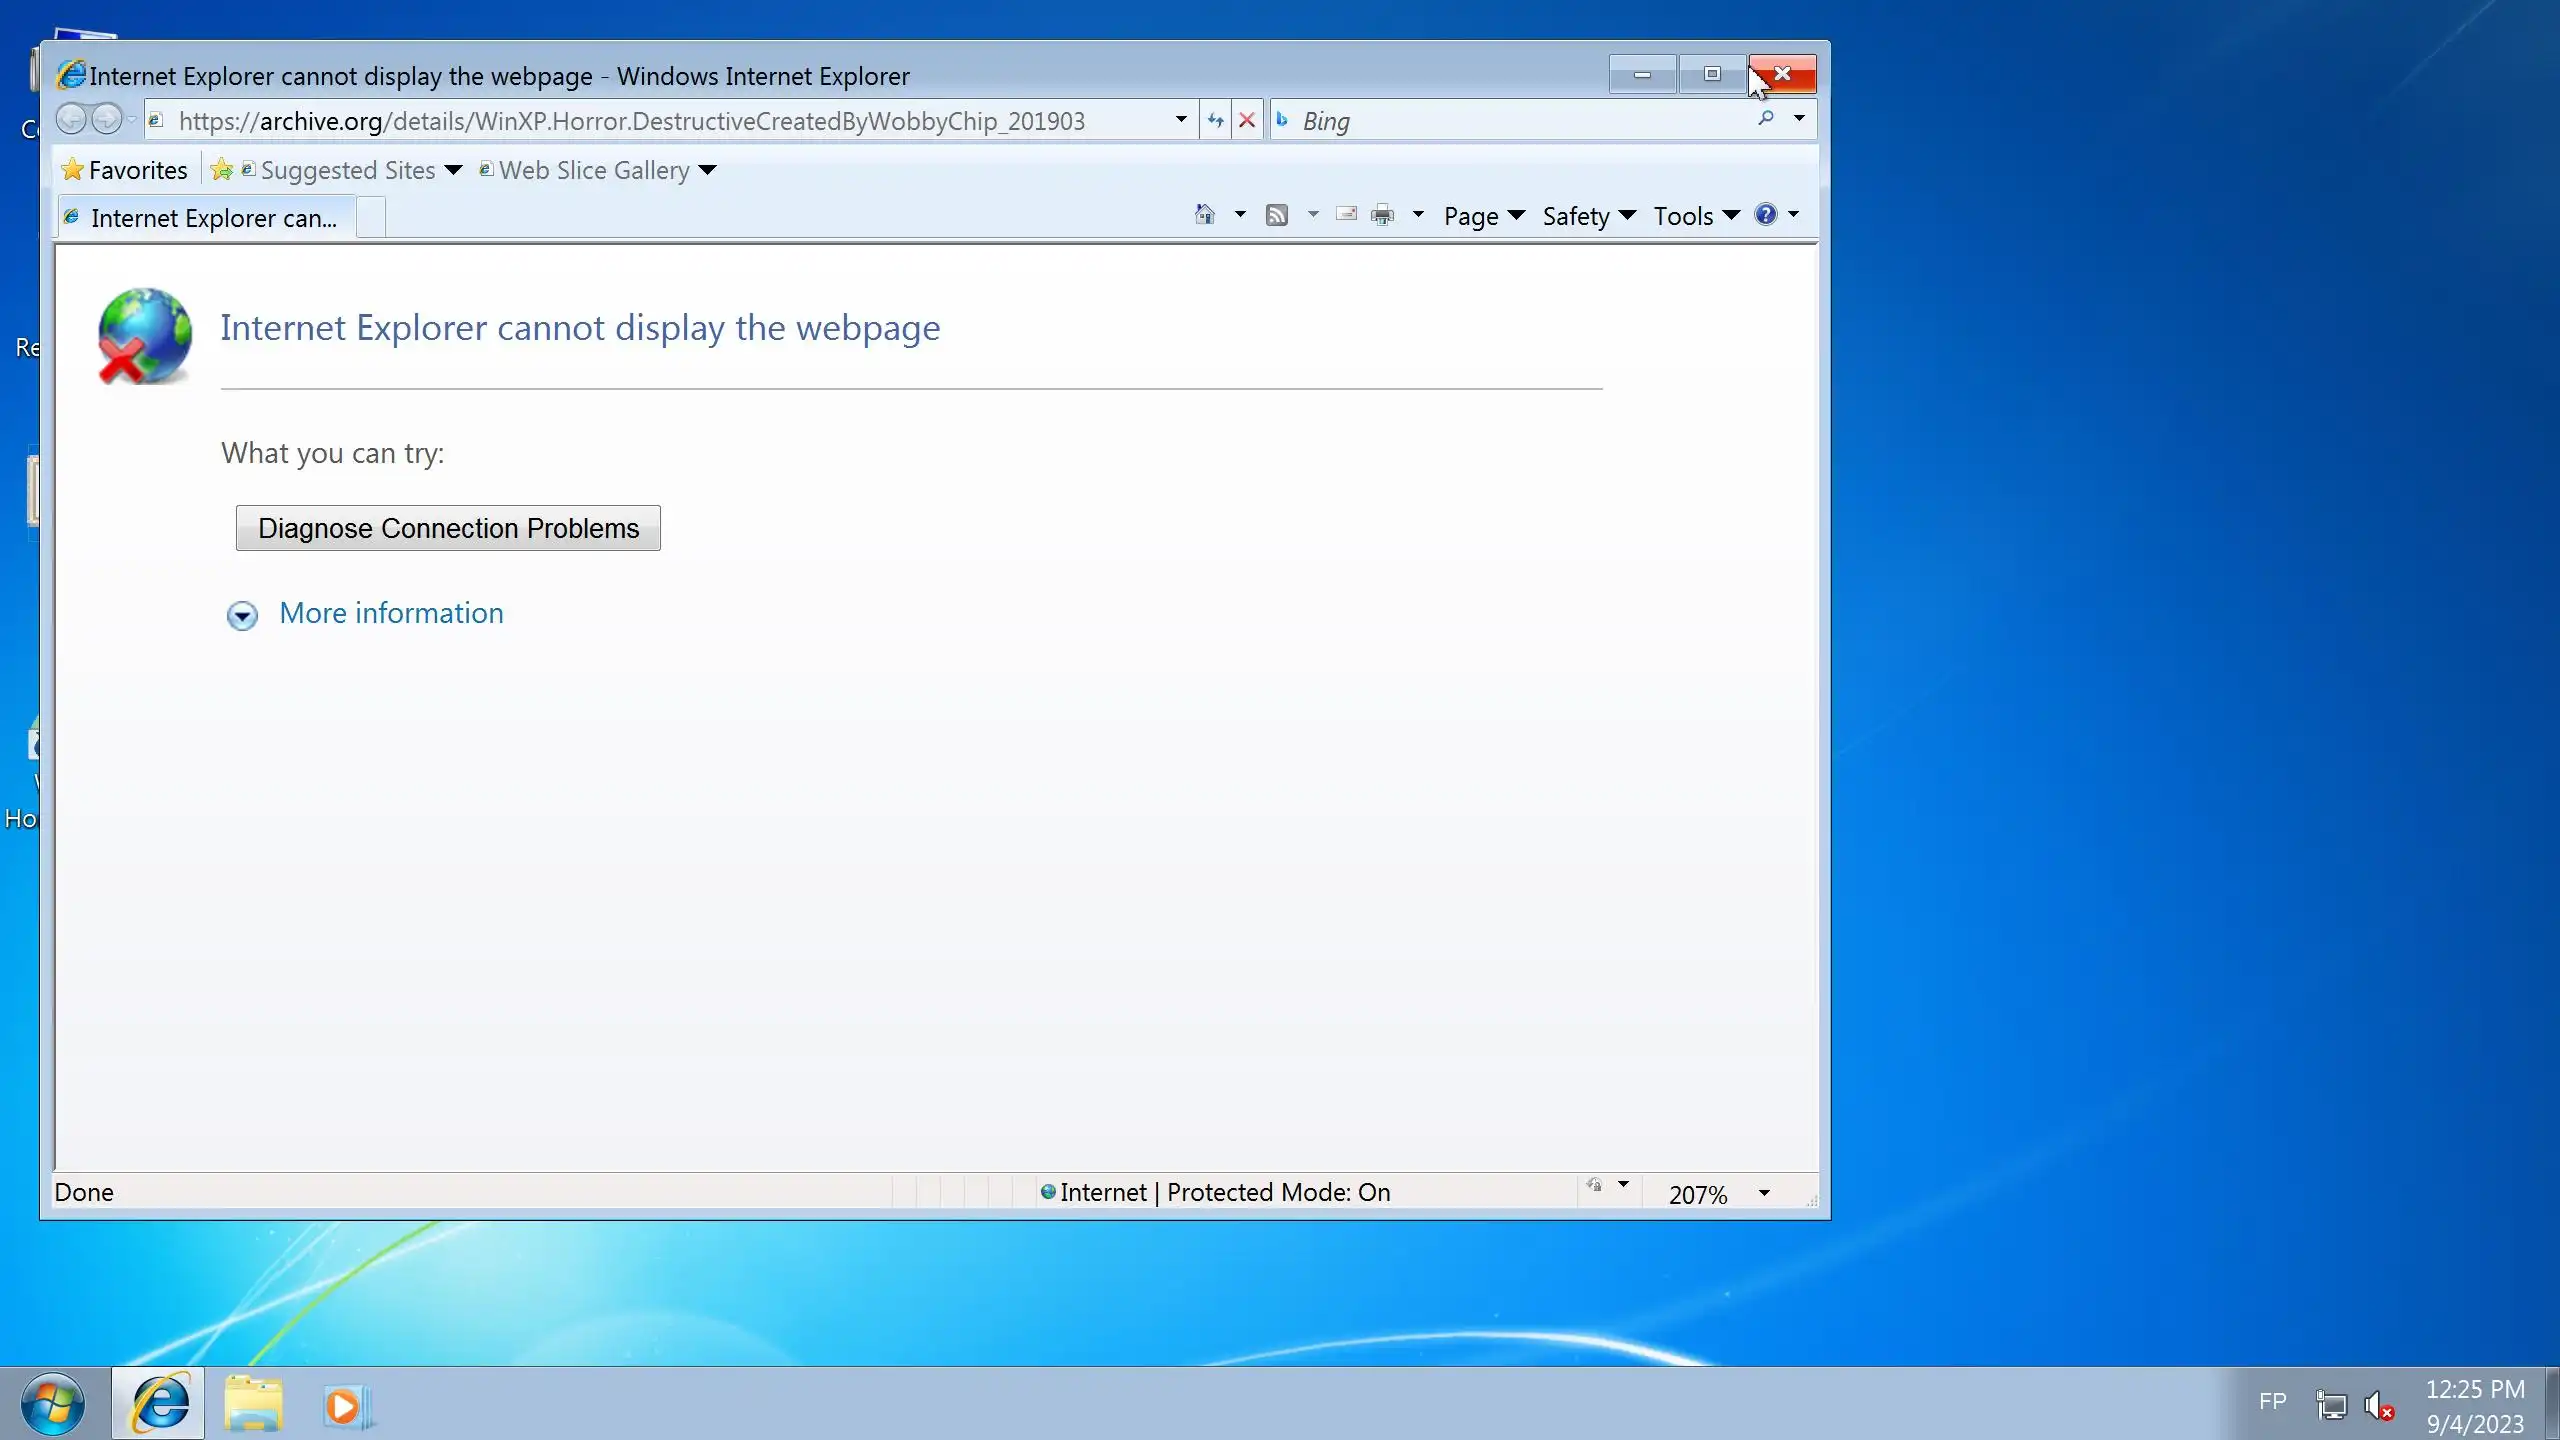Click the RSS feeds icon
Screen dimensions: 2560x1440
coord(1277,215)
